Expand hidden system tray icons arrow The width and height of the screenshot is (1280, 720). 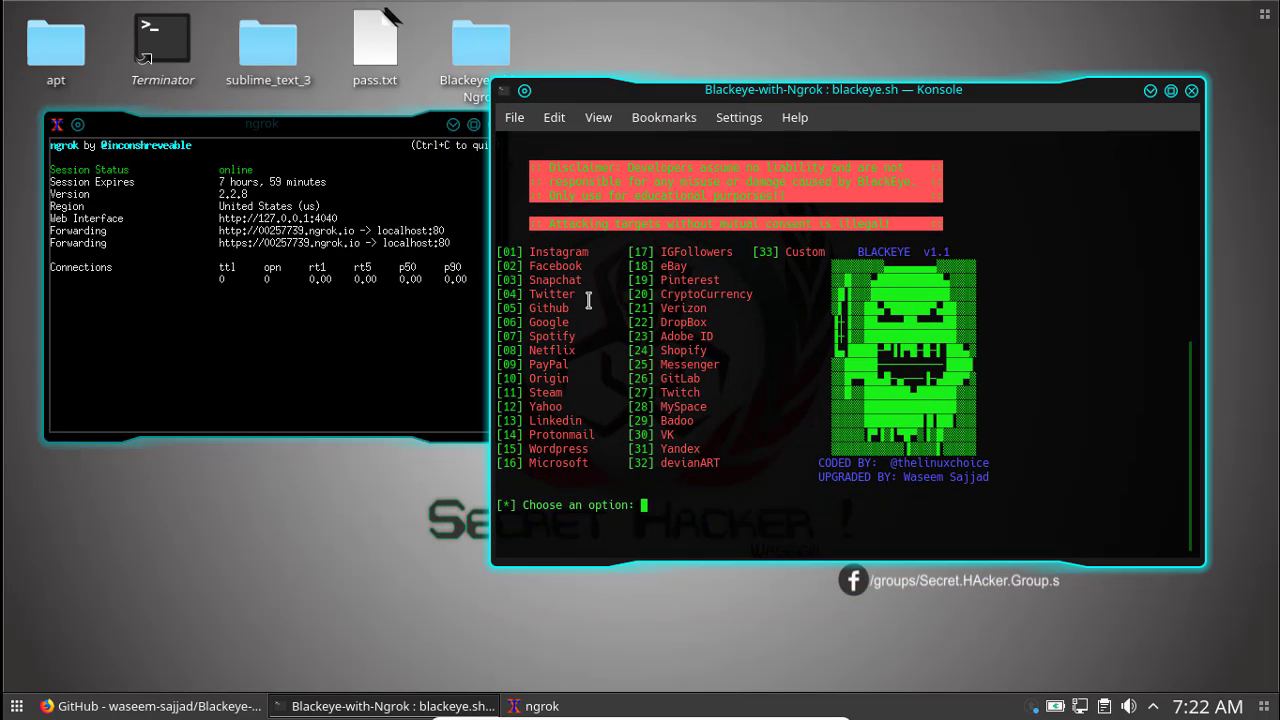pyautogui.click(x=1153, y=706)
